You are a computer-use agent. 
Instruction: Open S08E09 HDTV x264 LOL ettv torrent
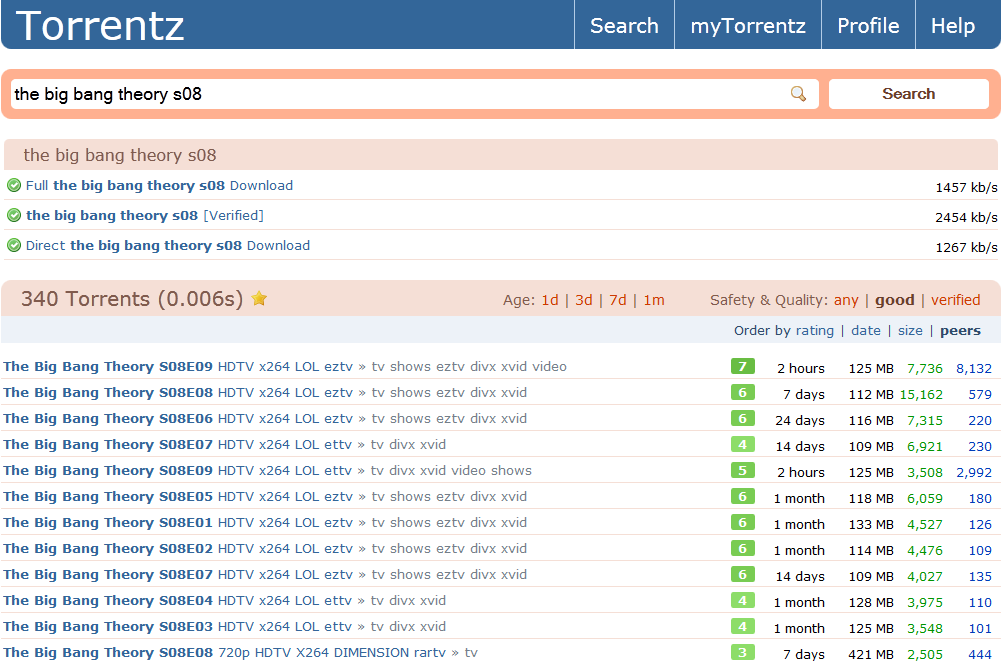177,471
